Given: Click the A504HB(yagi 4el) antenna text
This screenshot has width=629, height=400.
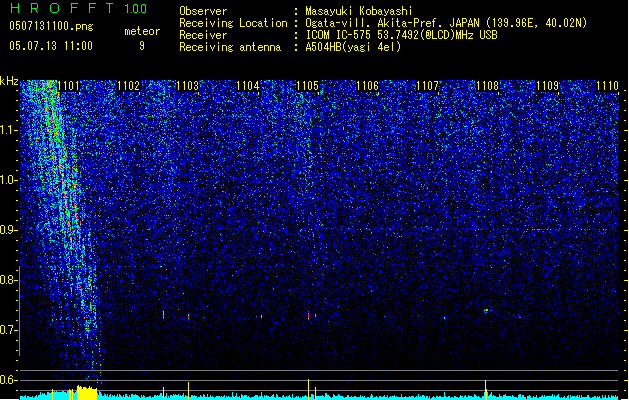Looking at the screenshot, I should tap(353, 47).
